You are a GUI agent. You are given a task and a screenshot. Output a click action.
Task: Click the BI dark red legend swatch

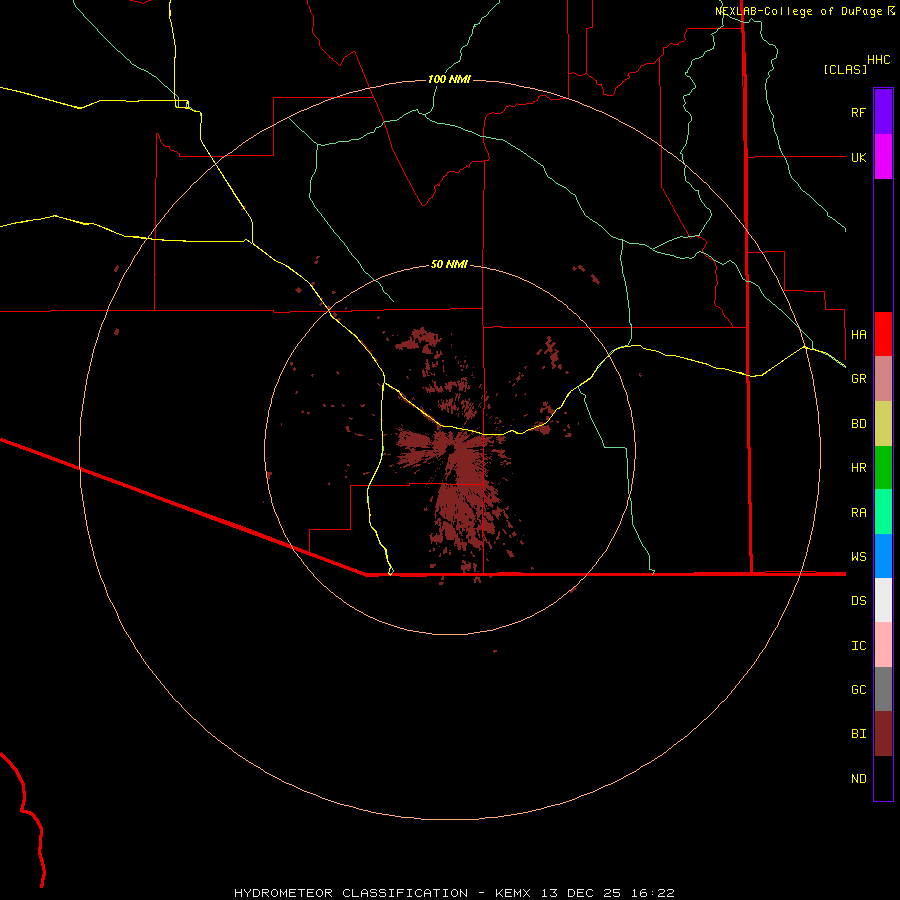pyautogui.click(x=883, y=734)
